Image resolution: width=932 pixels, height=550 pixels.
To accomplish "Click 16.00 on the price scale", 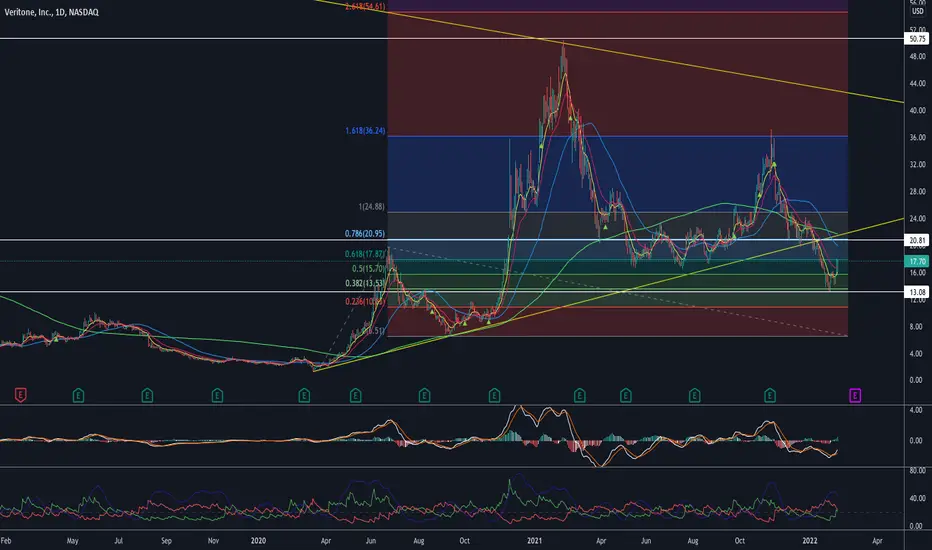I will click(917, 272).
